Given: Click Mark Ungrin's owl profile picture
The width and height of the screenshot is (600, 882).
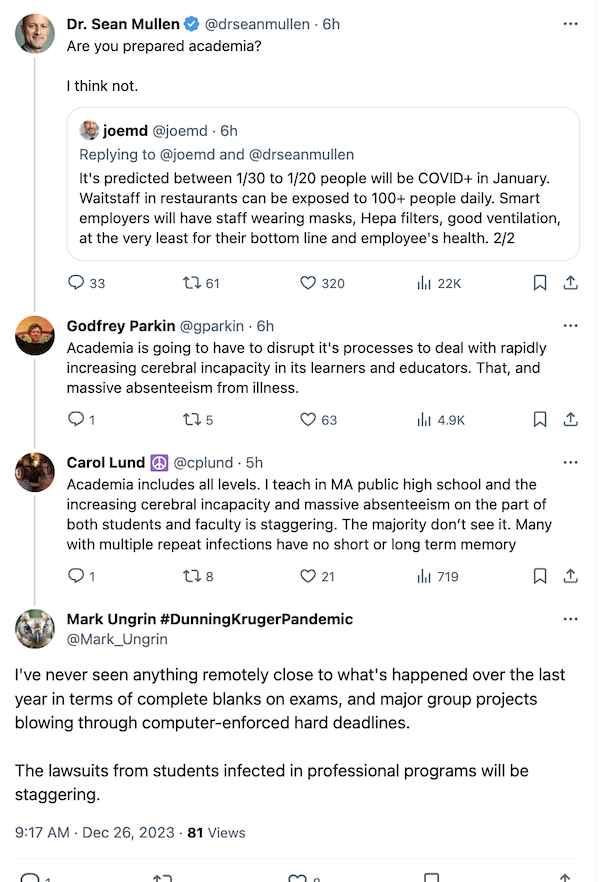Looking at the screenshot, I should [35, 629].
